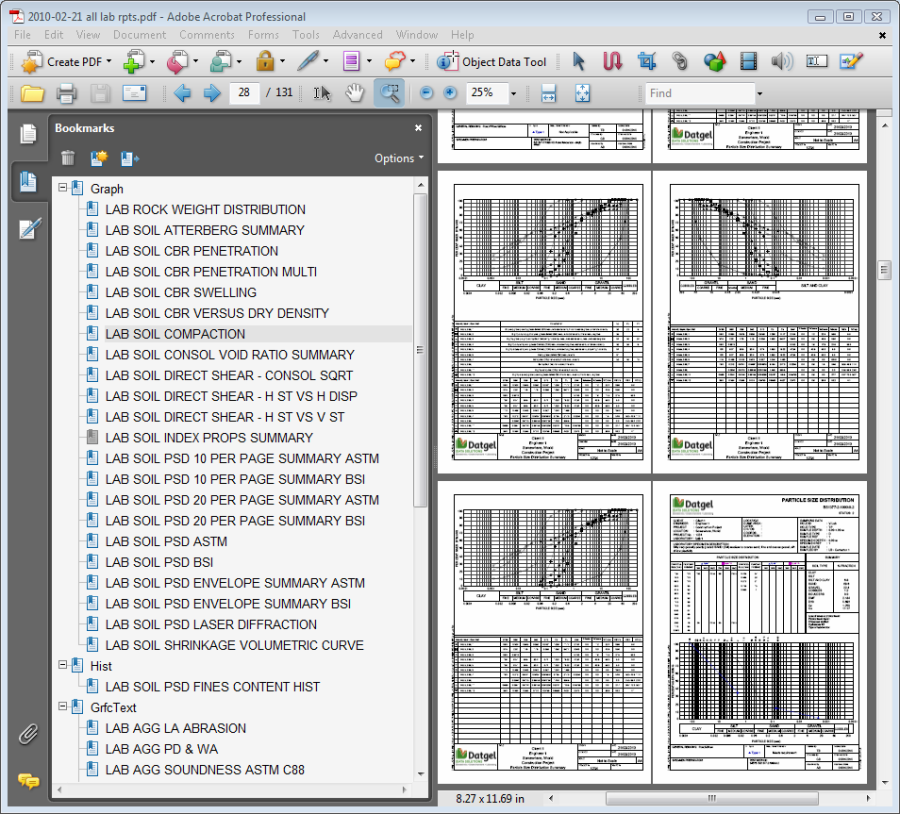
Task: Open the Pages panel in the sidebar
Action: (x=29, y=134)
